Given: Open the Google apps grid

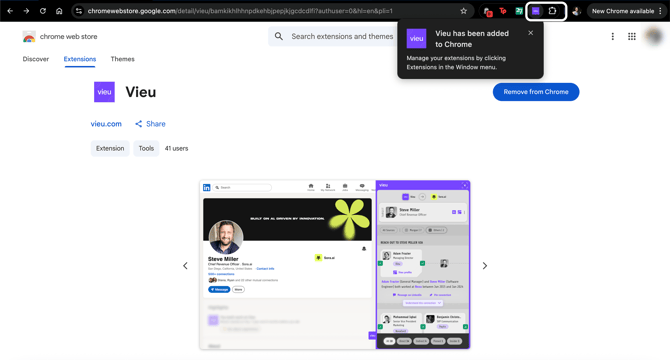Looking at the screenshot, I should tap(632, 37).
